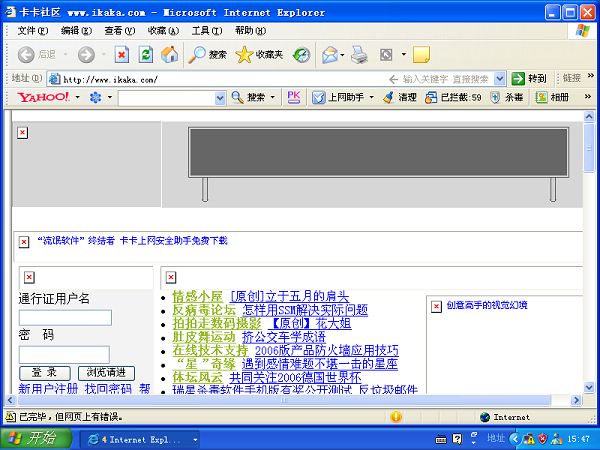Image resolution: width=600 pixels, height=450 pixels.
Task: Stop page loading with red X icon
Action: tap(122, 55)
